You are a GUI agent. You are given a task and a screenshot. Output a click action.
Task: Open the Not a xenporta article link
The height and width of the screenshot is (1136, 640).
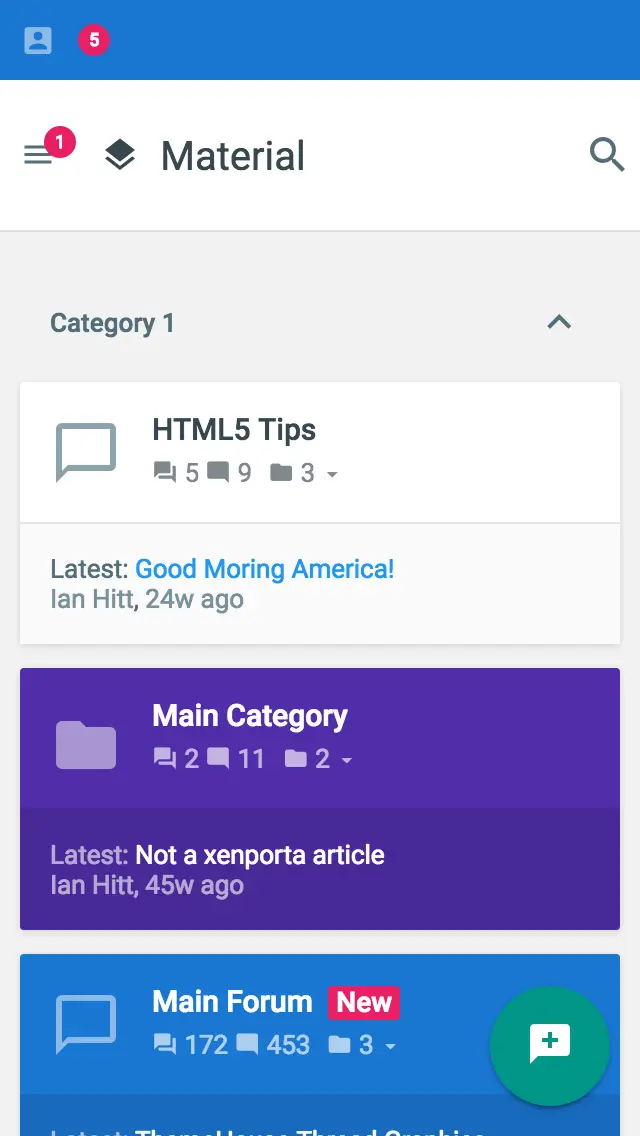260,855
